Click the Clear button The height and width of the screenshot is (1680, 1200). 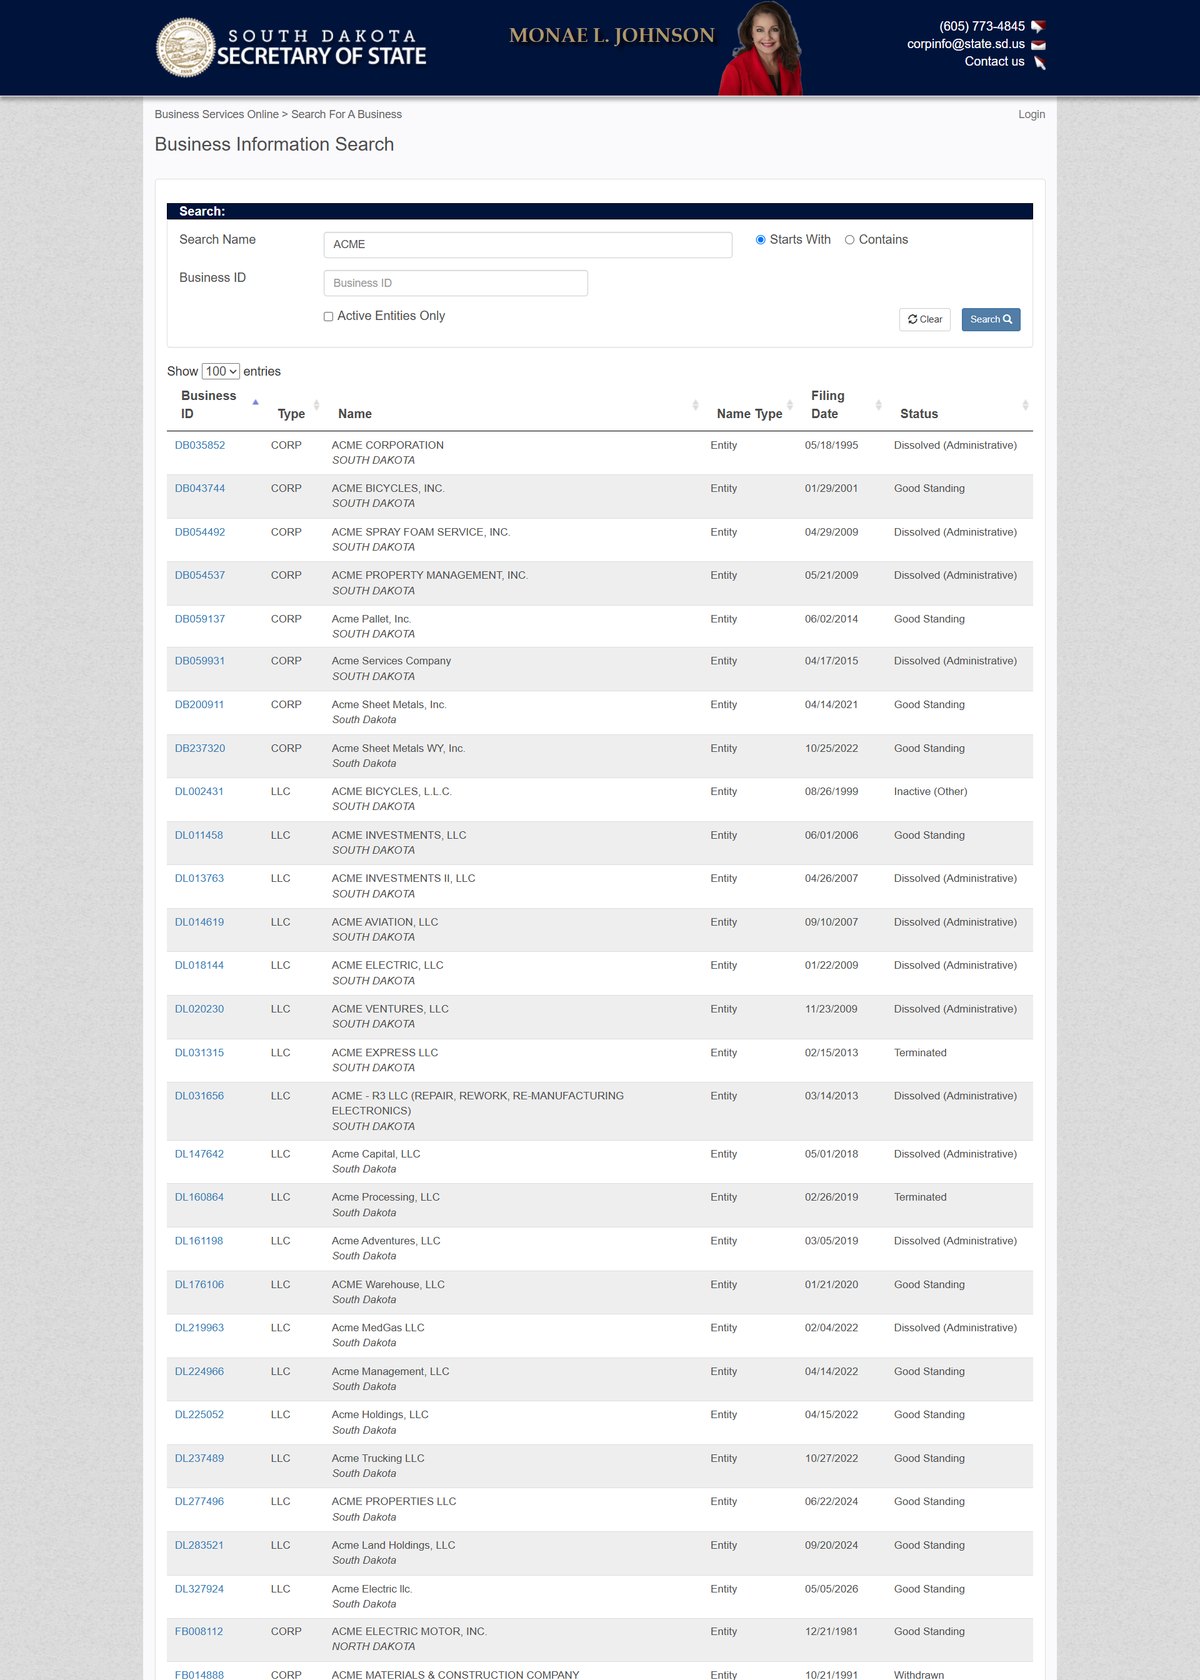(925, 319)
